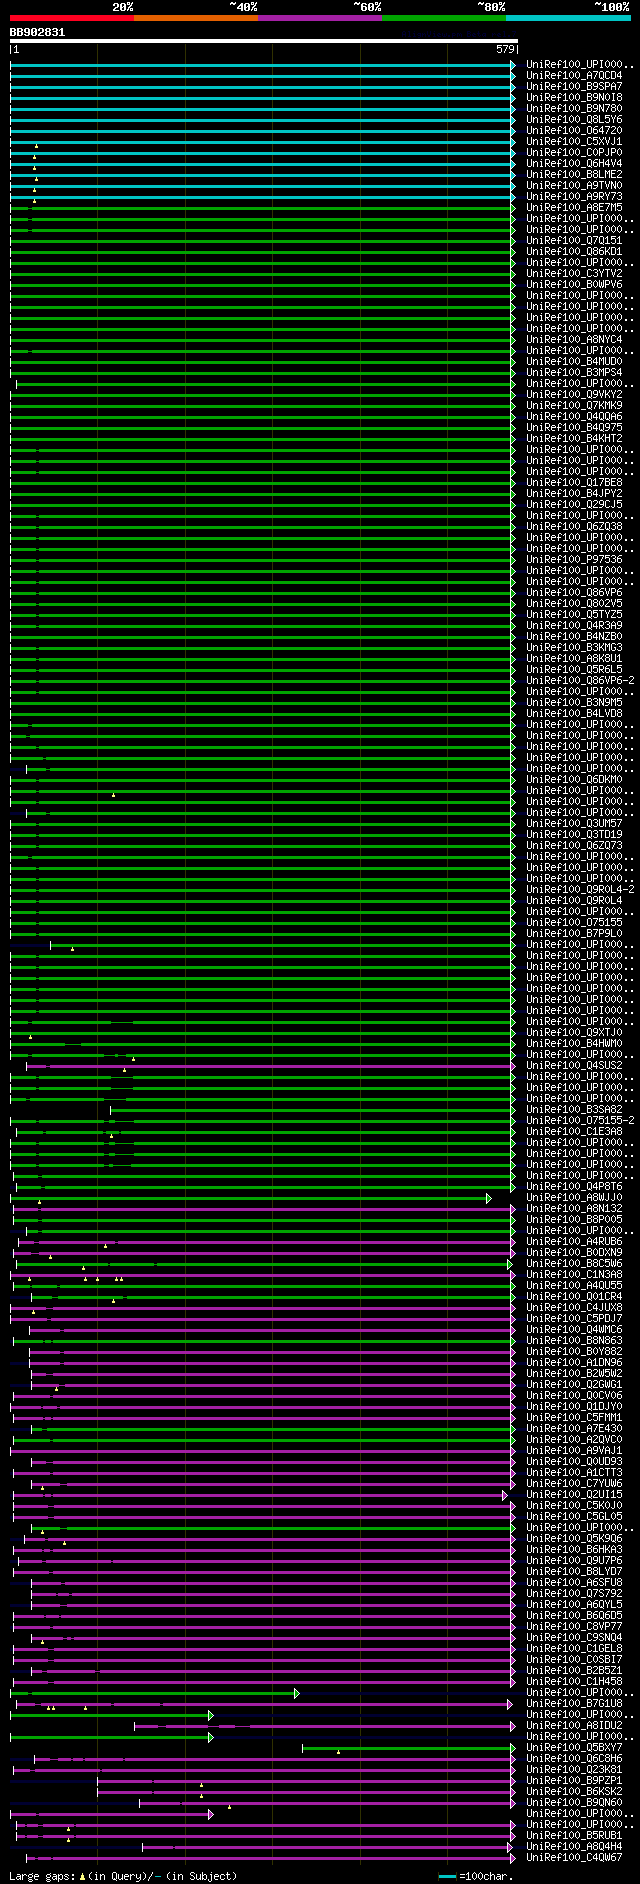Screen dimensions: 640x1884
Task: Click UniRef100_Q86KD1 entry
Action: pyautogui.click(x=574, y=252)
